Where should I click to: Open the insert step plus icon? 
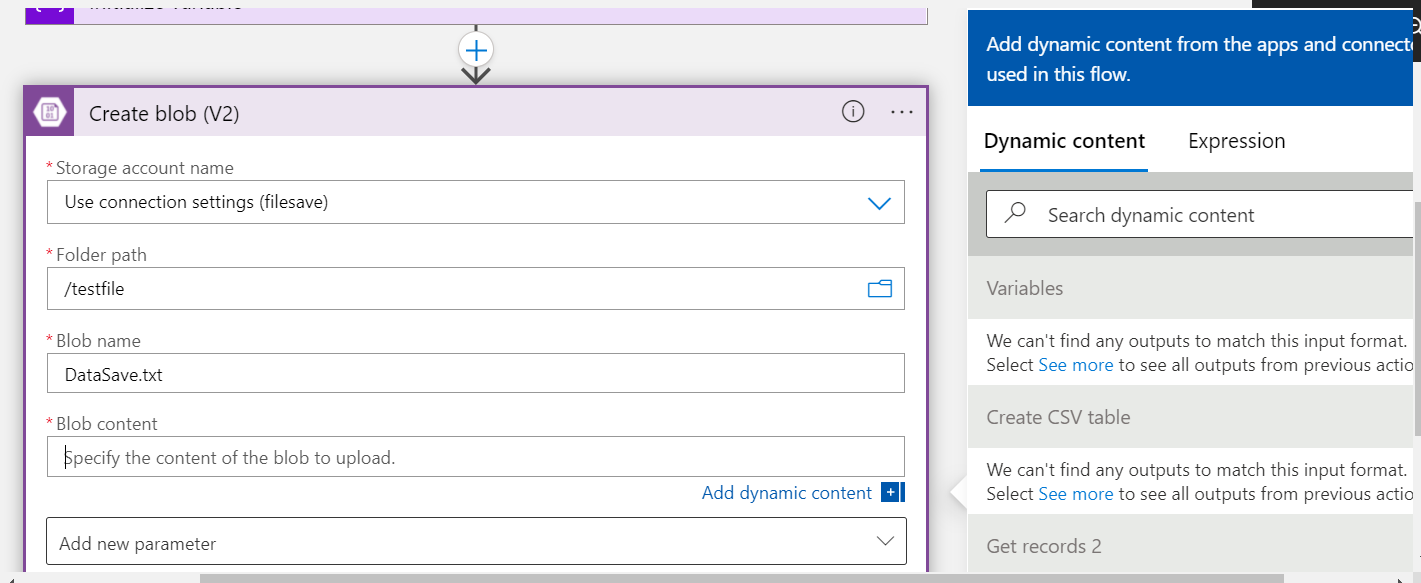[476, 48]
